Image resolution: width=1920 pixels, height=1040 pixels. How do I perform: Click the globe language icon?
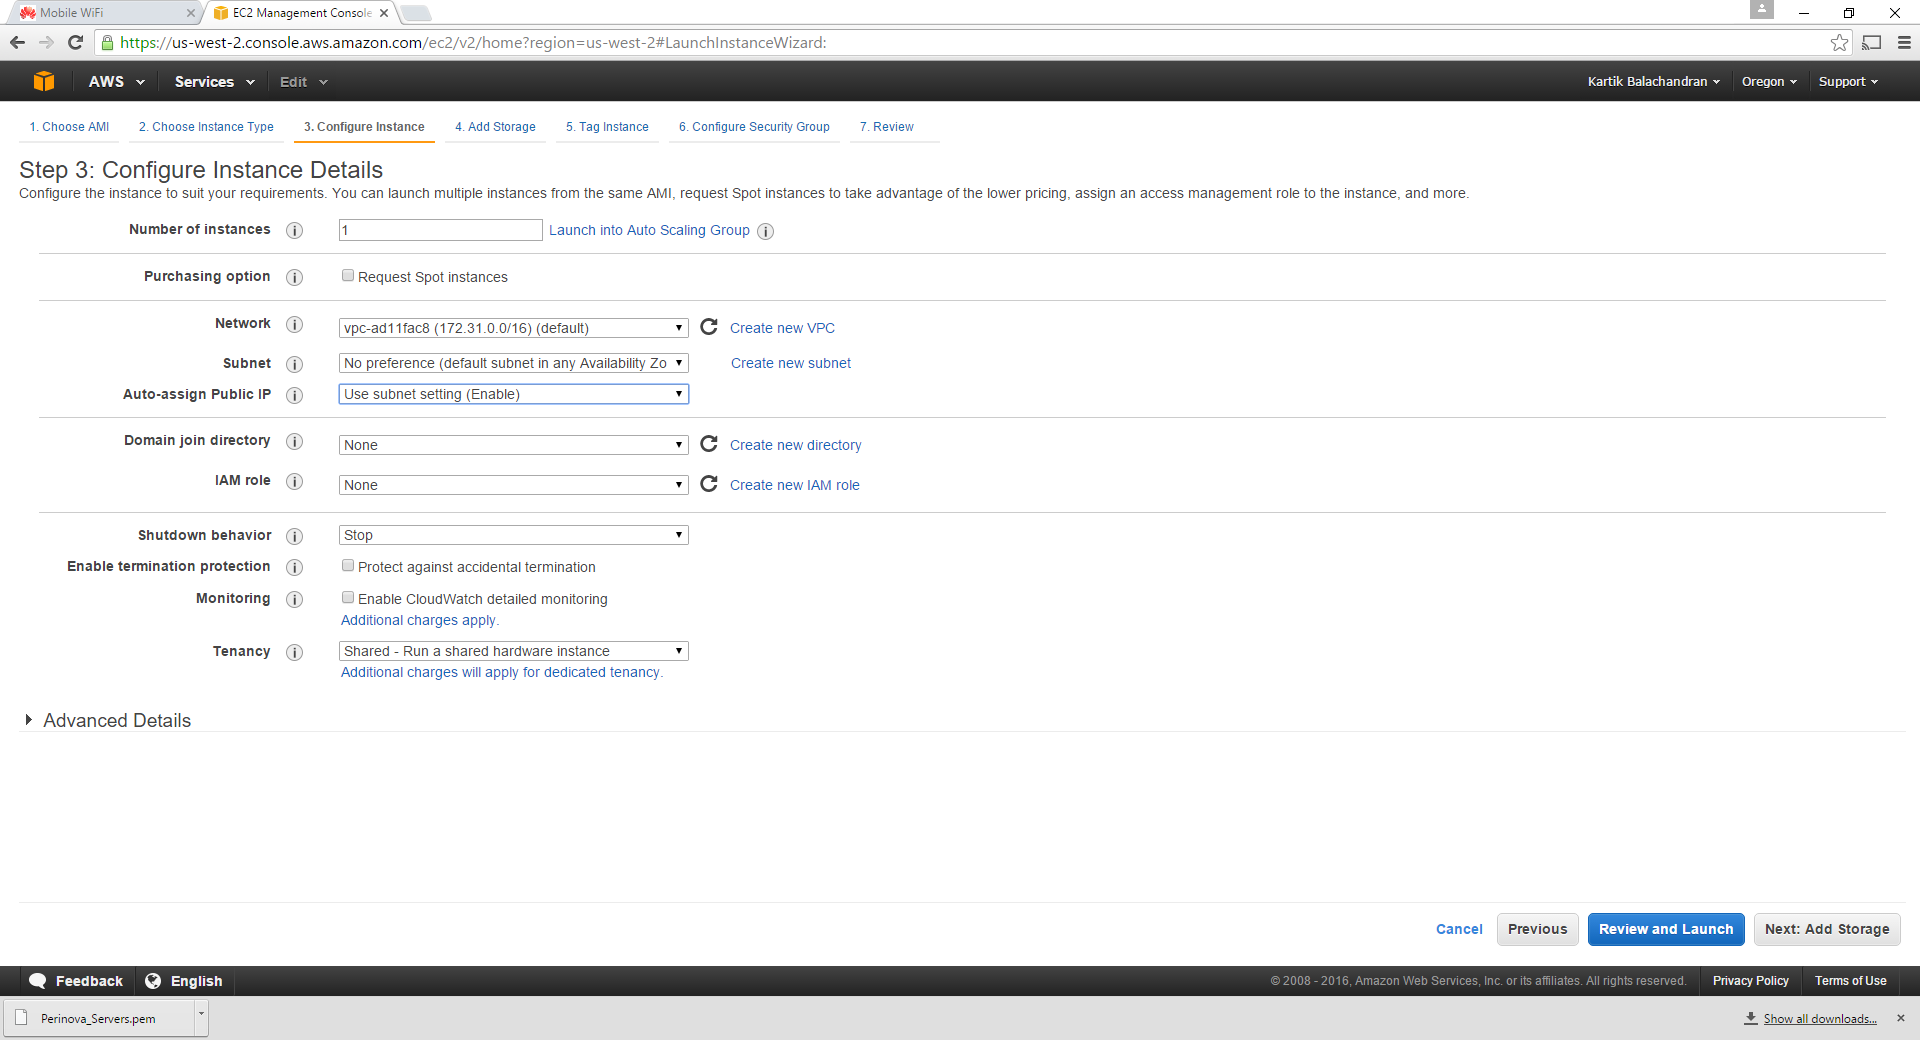tap(153, 981)
